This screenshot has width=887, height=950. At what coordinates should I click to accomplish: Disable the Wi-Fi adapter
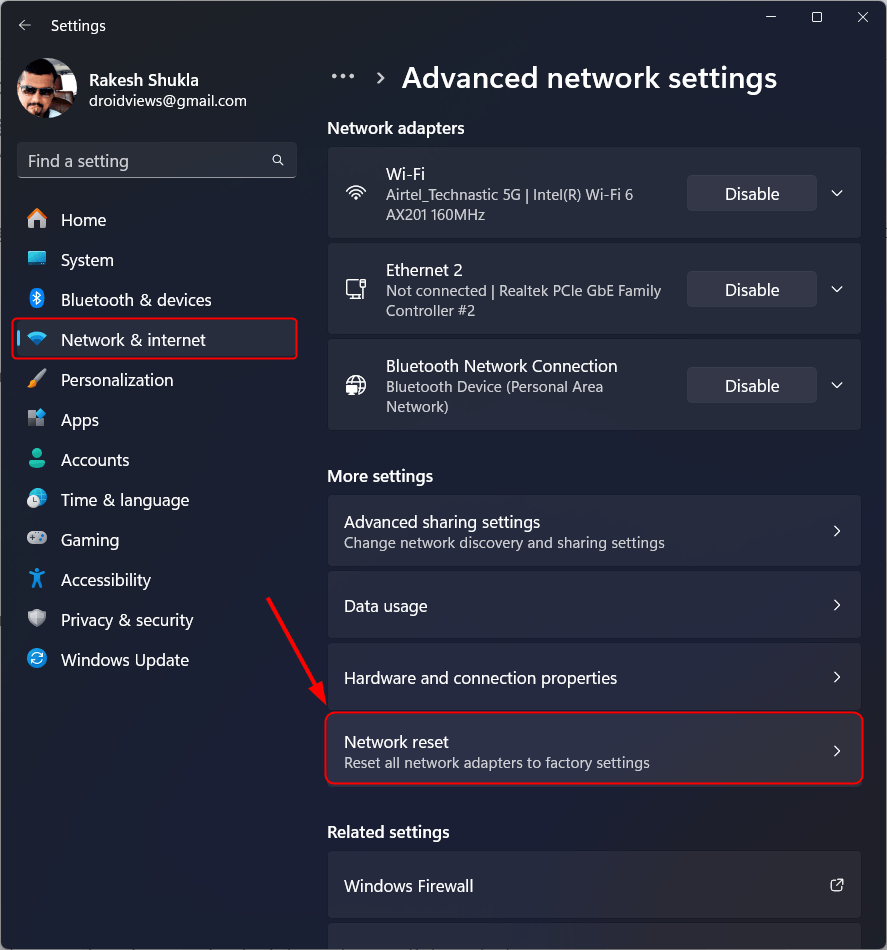click(x=751, y=194)
